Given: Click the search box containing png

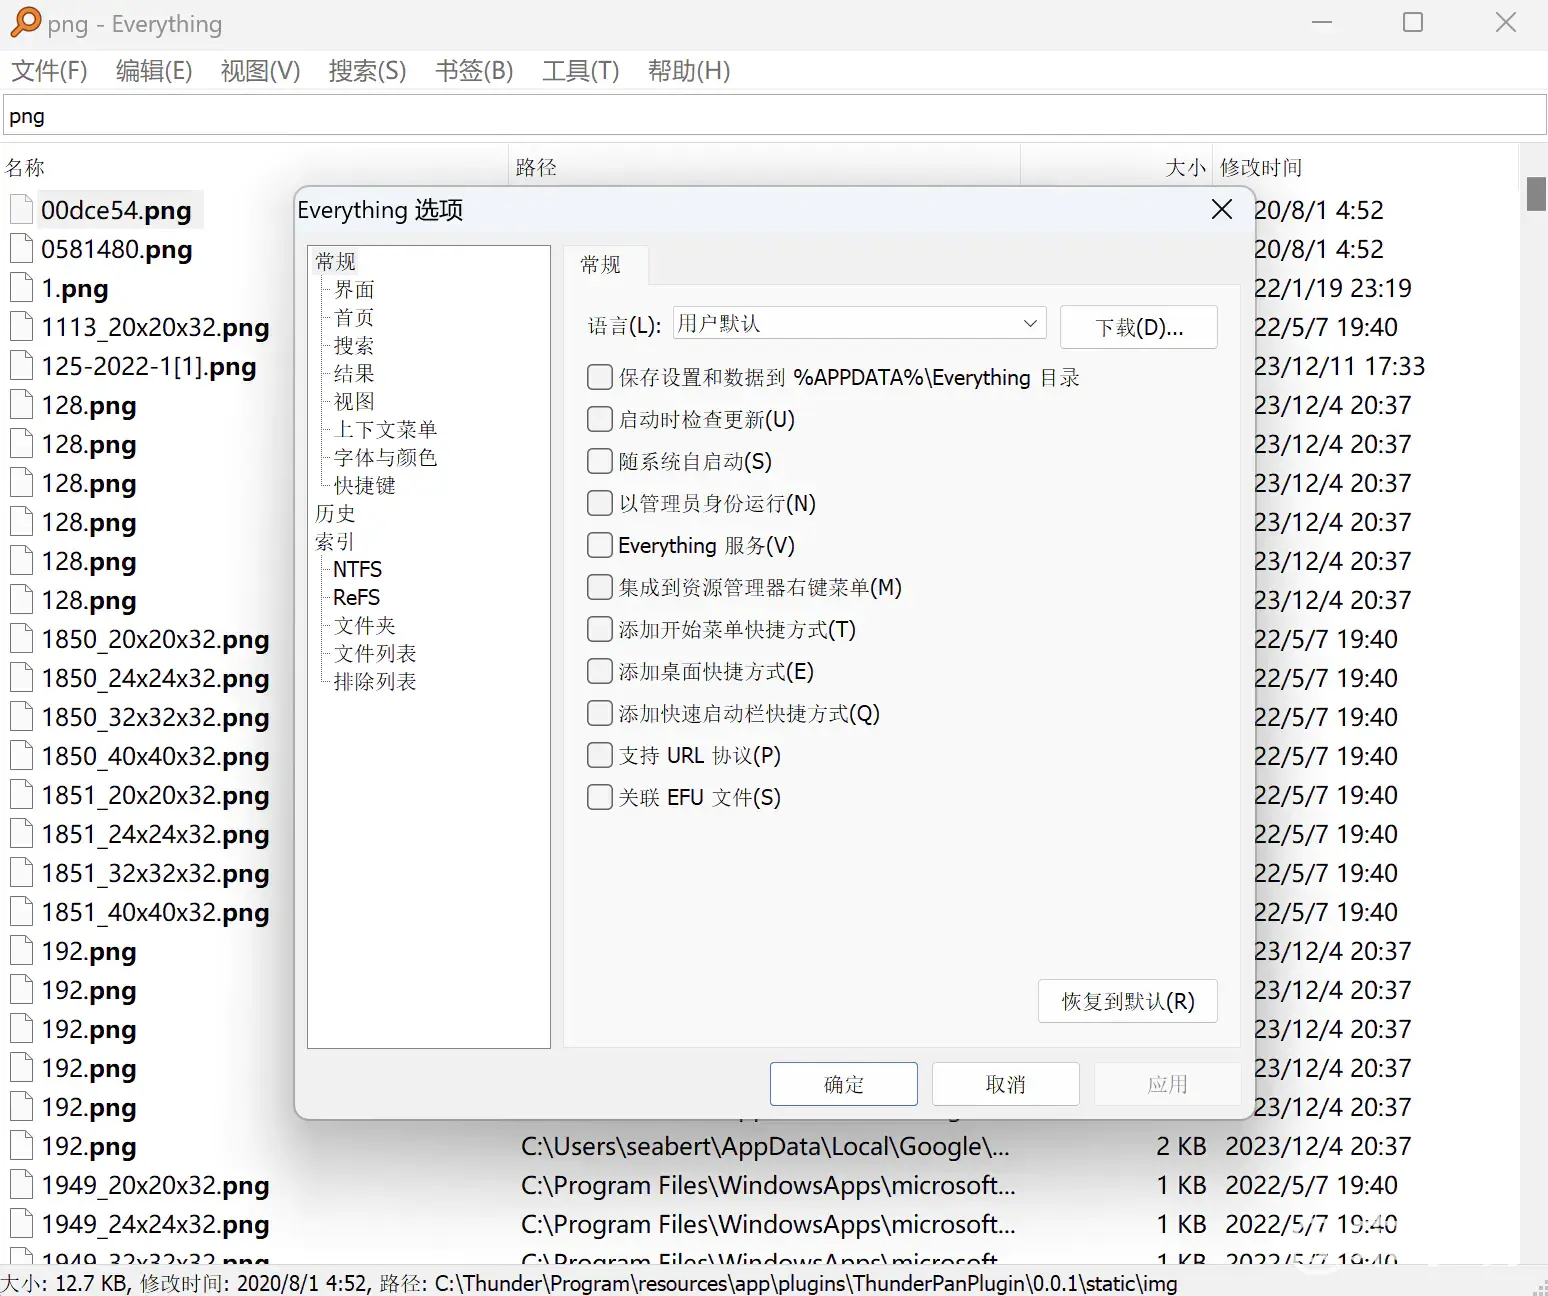Looking at the screenshot, I should 774,116.
